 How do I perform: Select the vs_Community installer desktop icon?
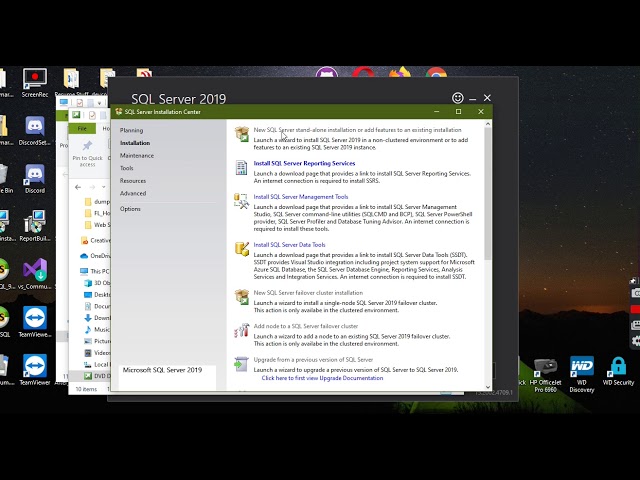tap(35, 275)
